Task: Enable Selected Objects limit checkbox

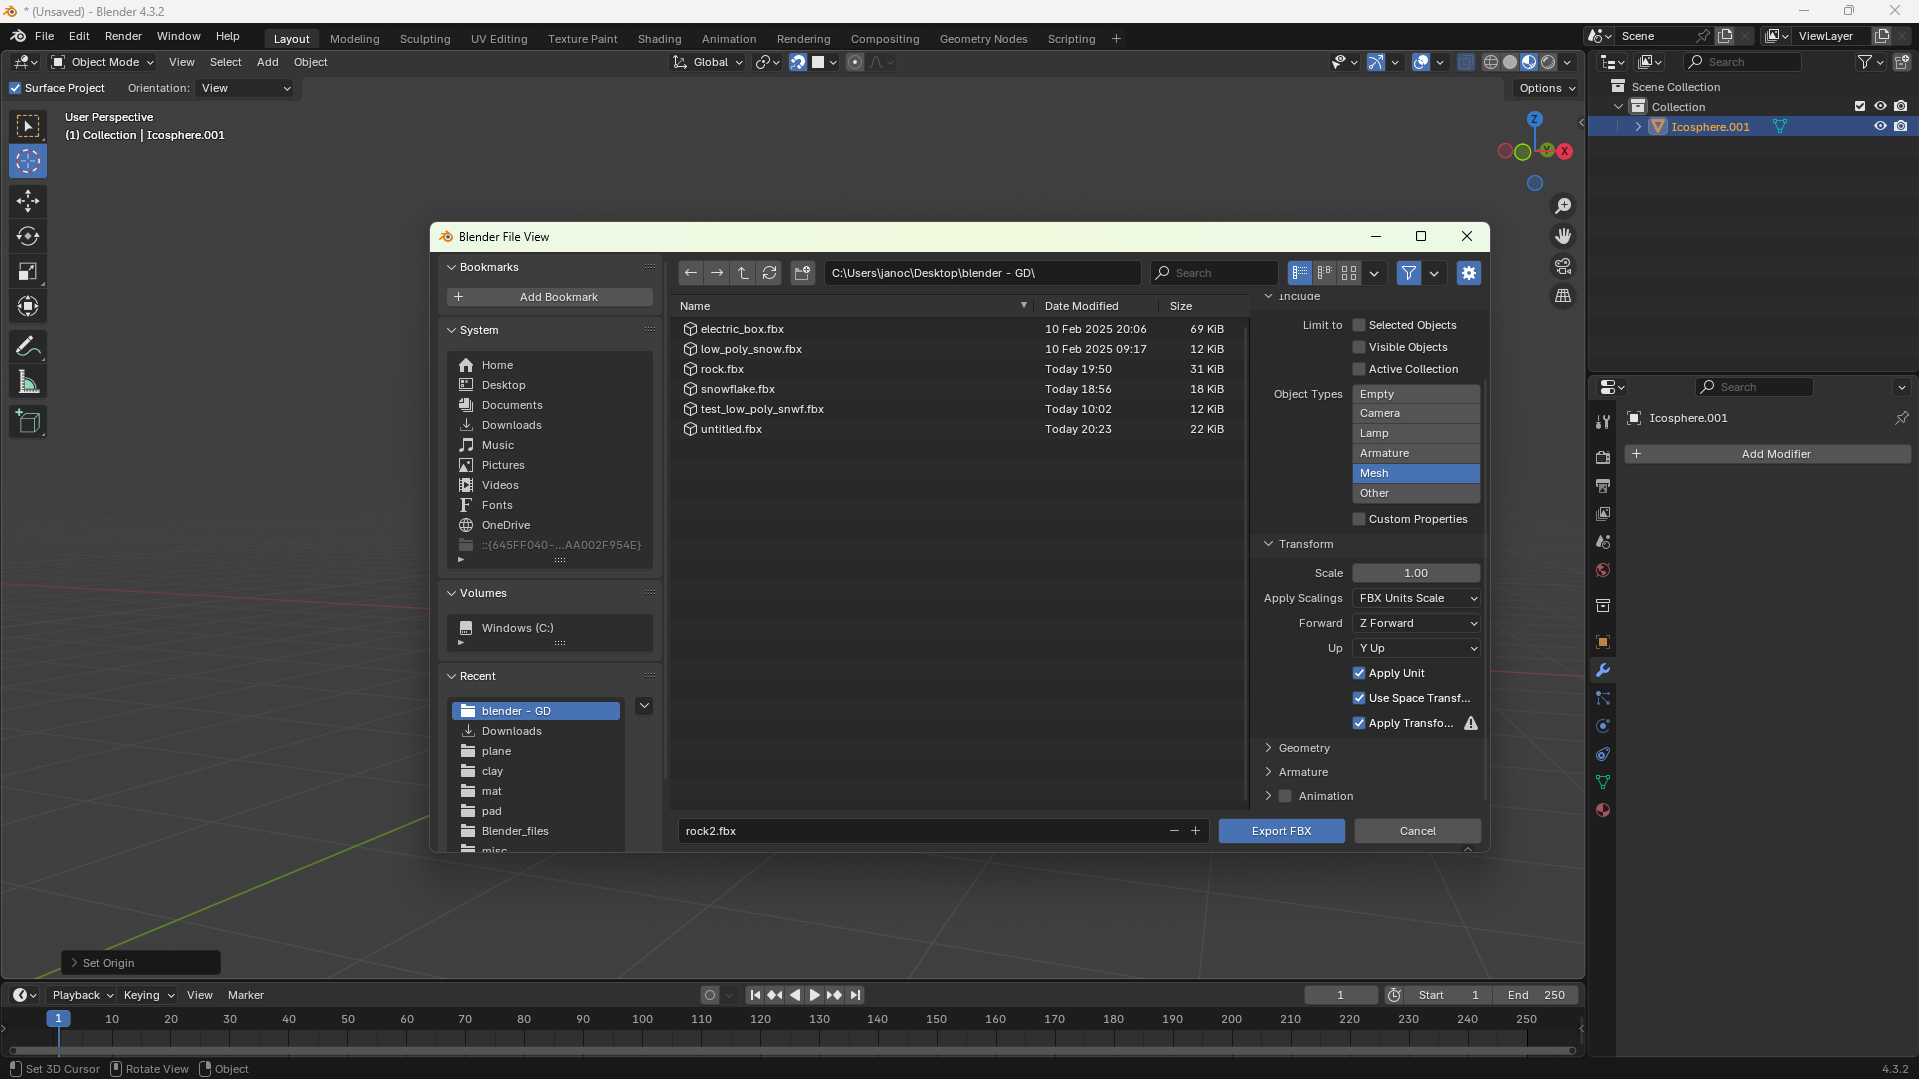Action: coord(1359,325)
